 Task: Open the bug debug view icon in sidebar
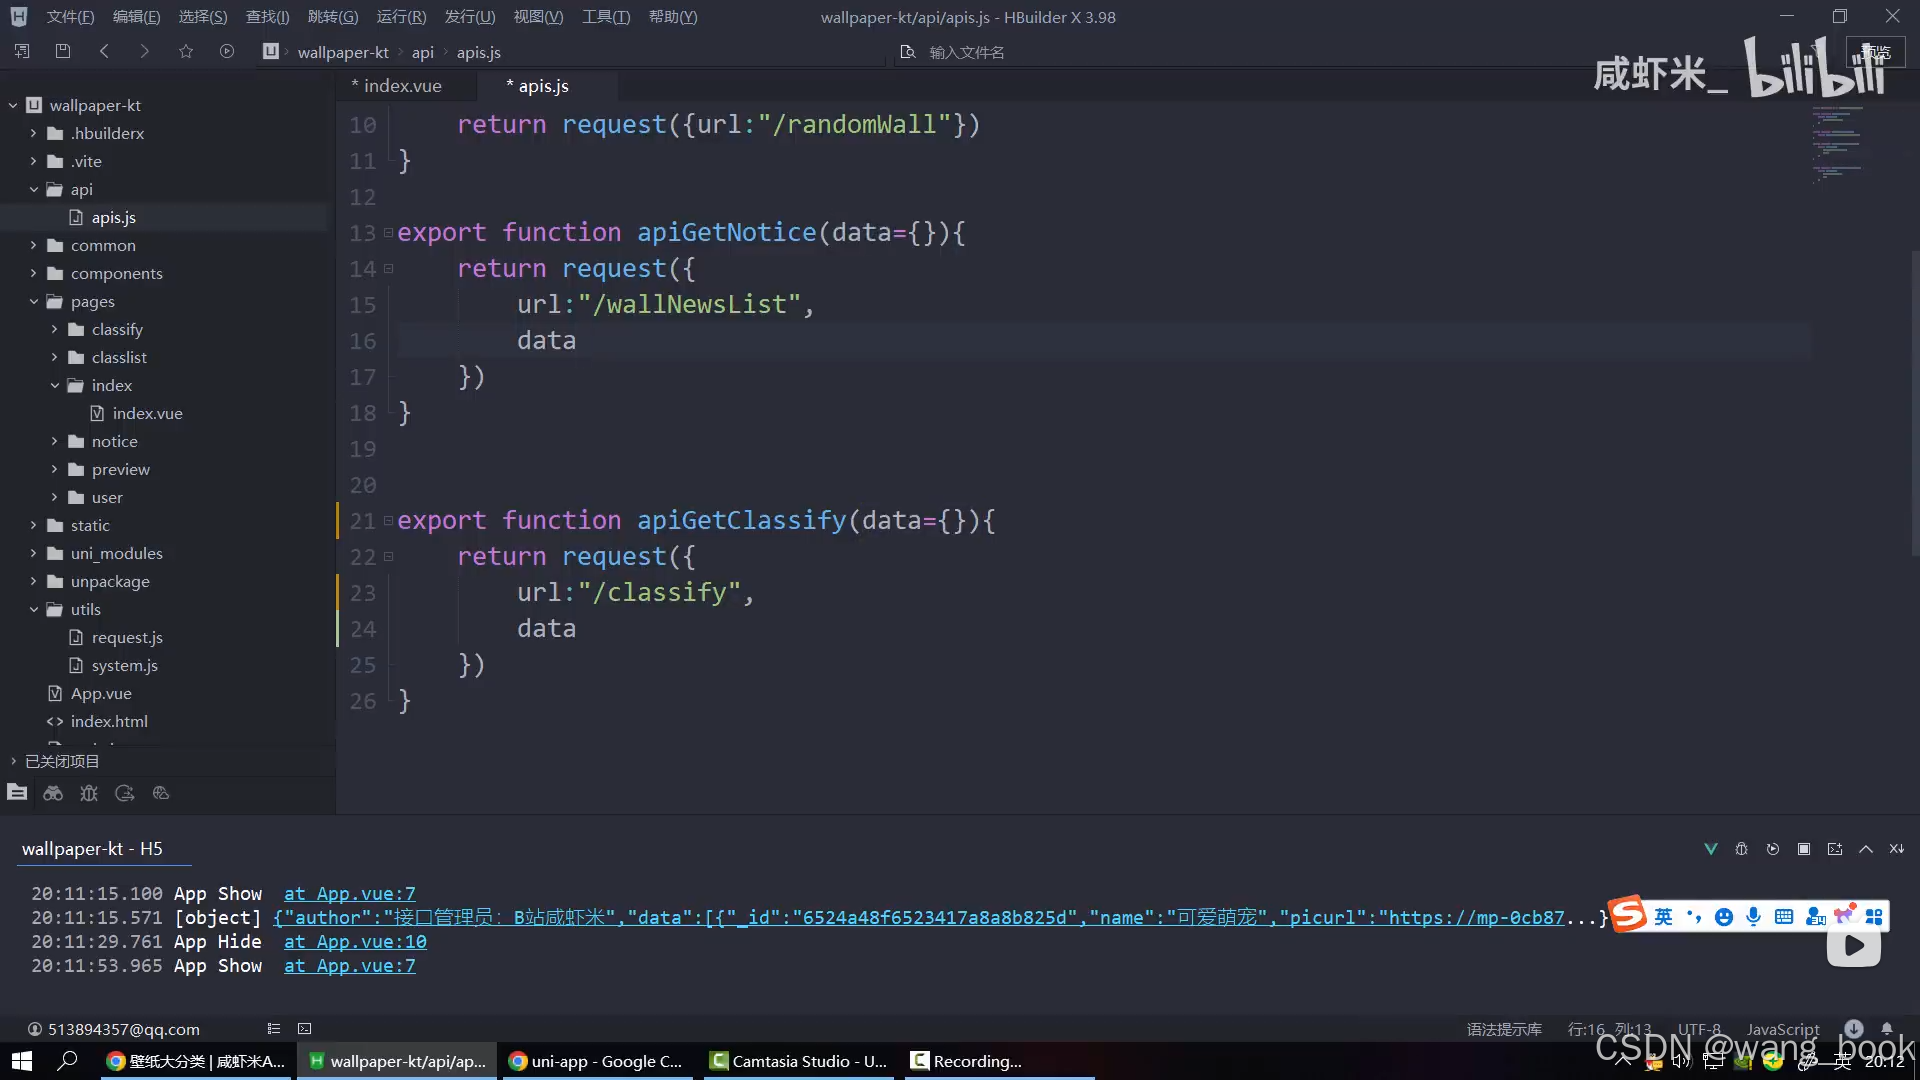89,793
